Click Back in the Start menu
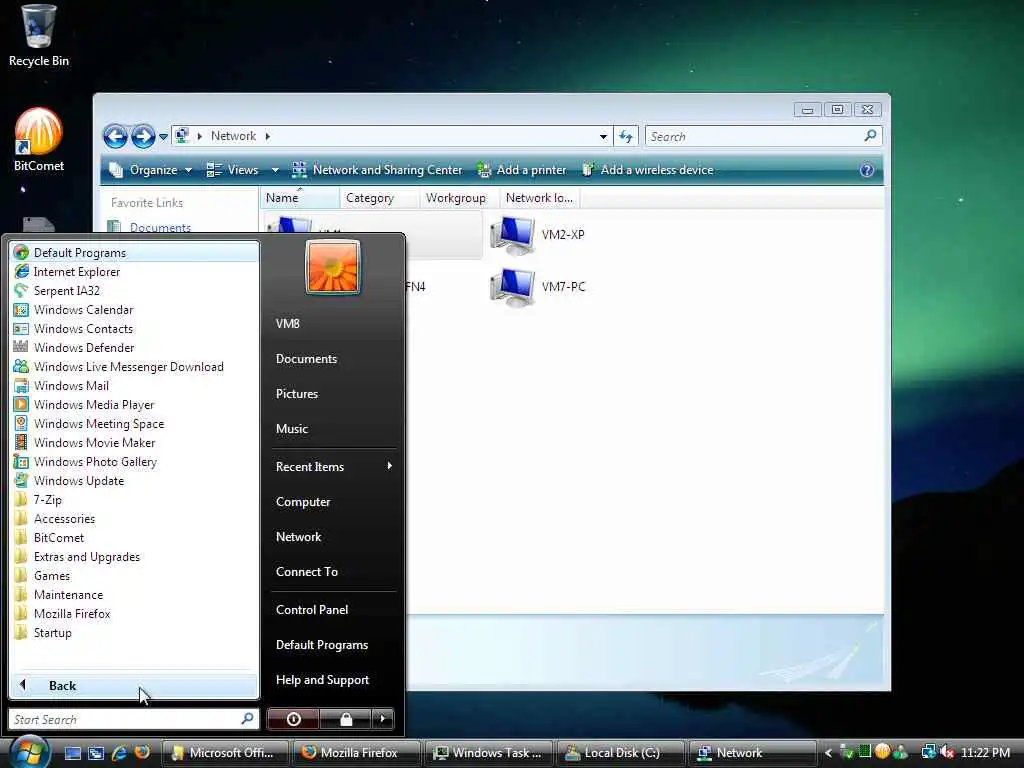 135,686
